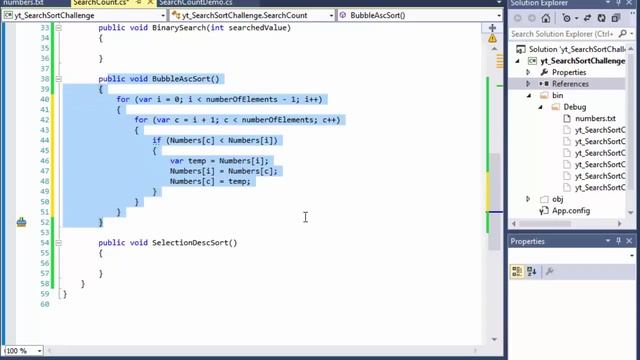
Task: Switch Properties panel to Categorized view
Action: click(x=517, y=271)
